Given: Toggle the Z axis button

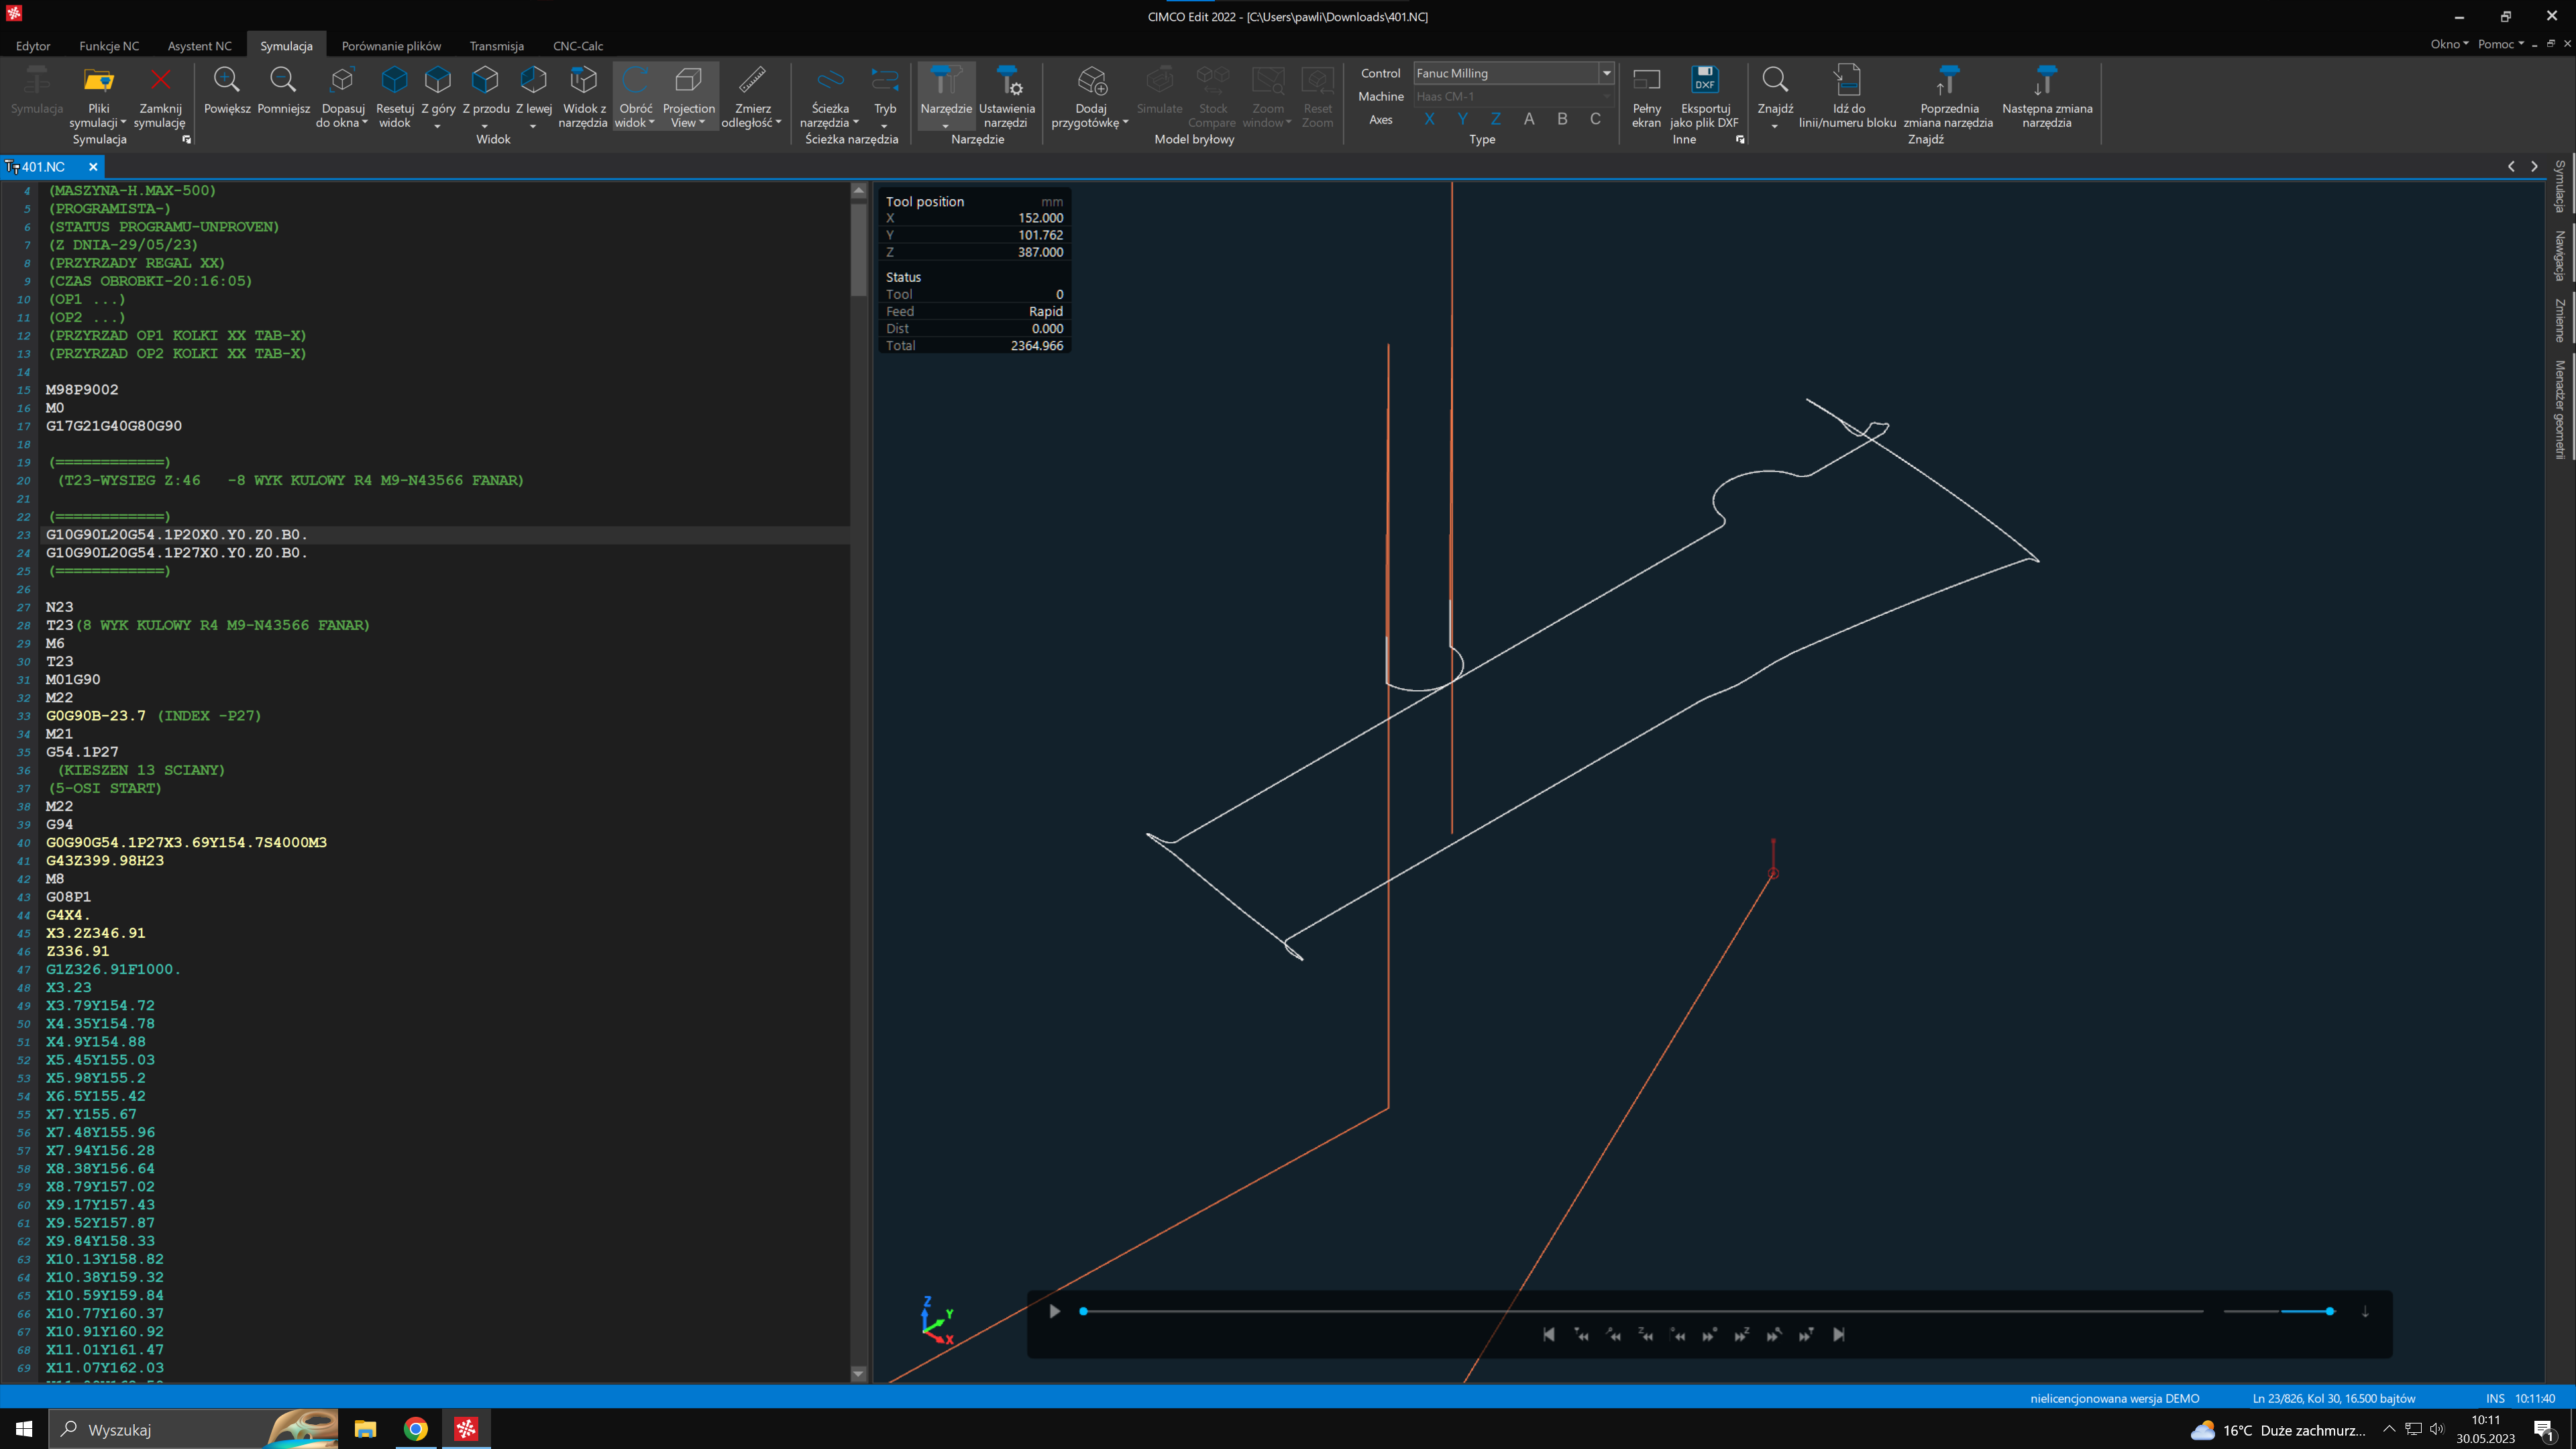Looking at the screenshot, I should pos(1495,119).
